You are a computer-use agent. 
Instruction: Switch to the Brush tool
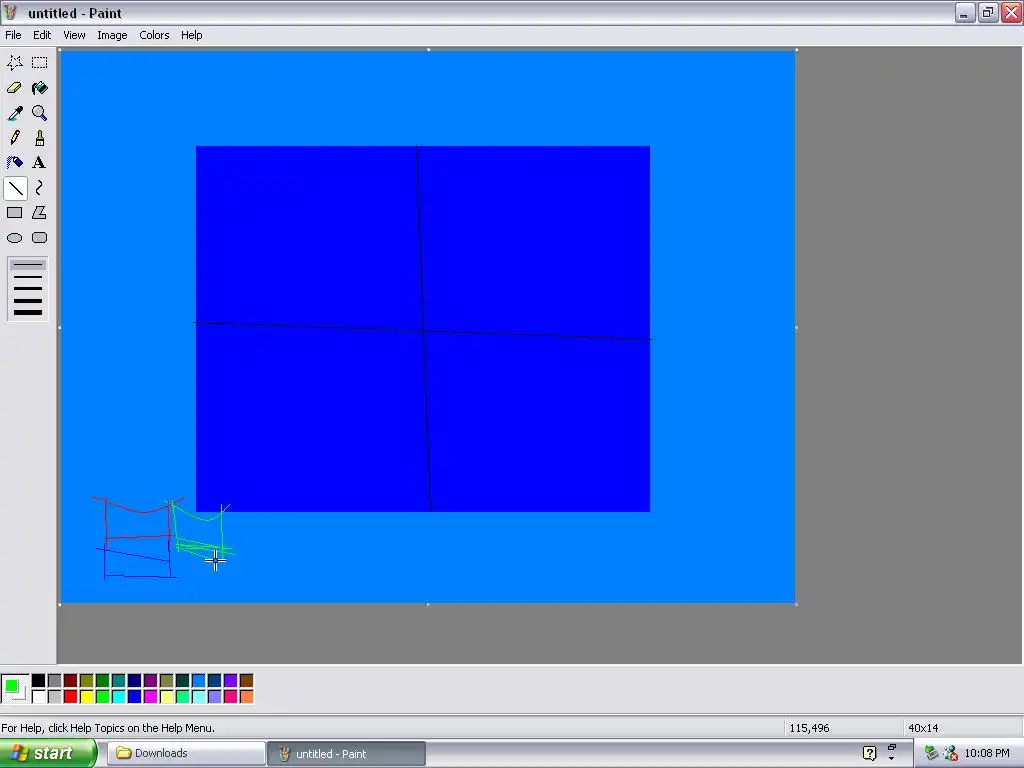click(x=40, y=138)
